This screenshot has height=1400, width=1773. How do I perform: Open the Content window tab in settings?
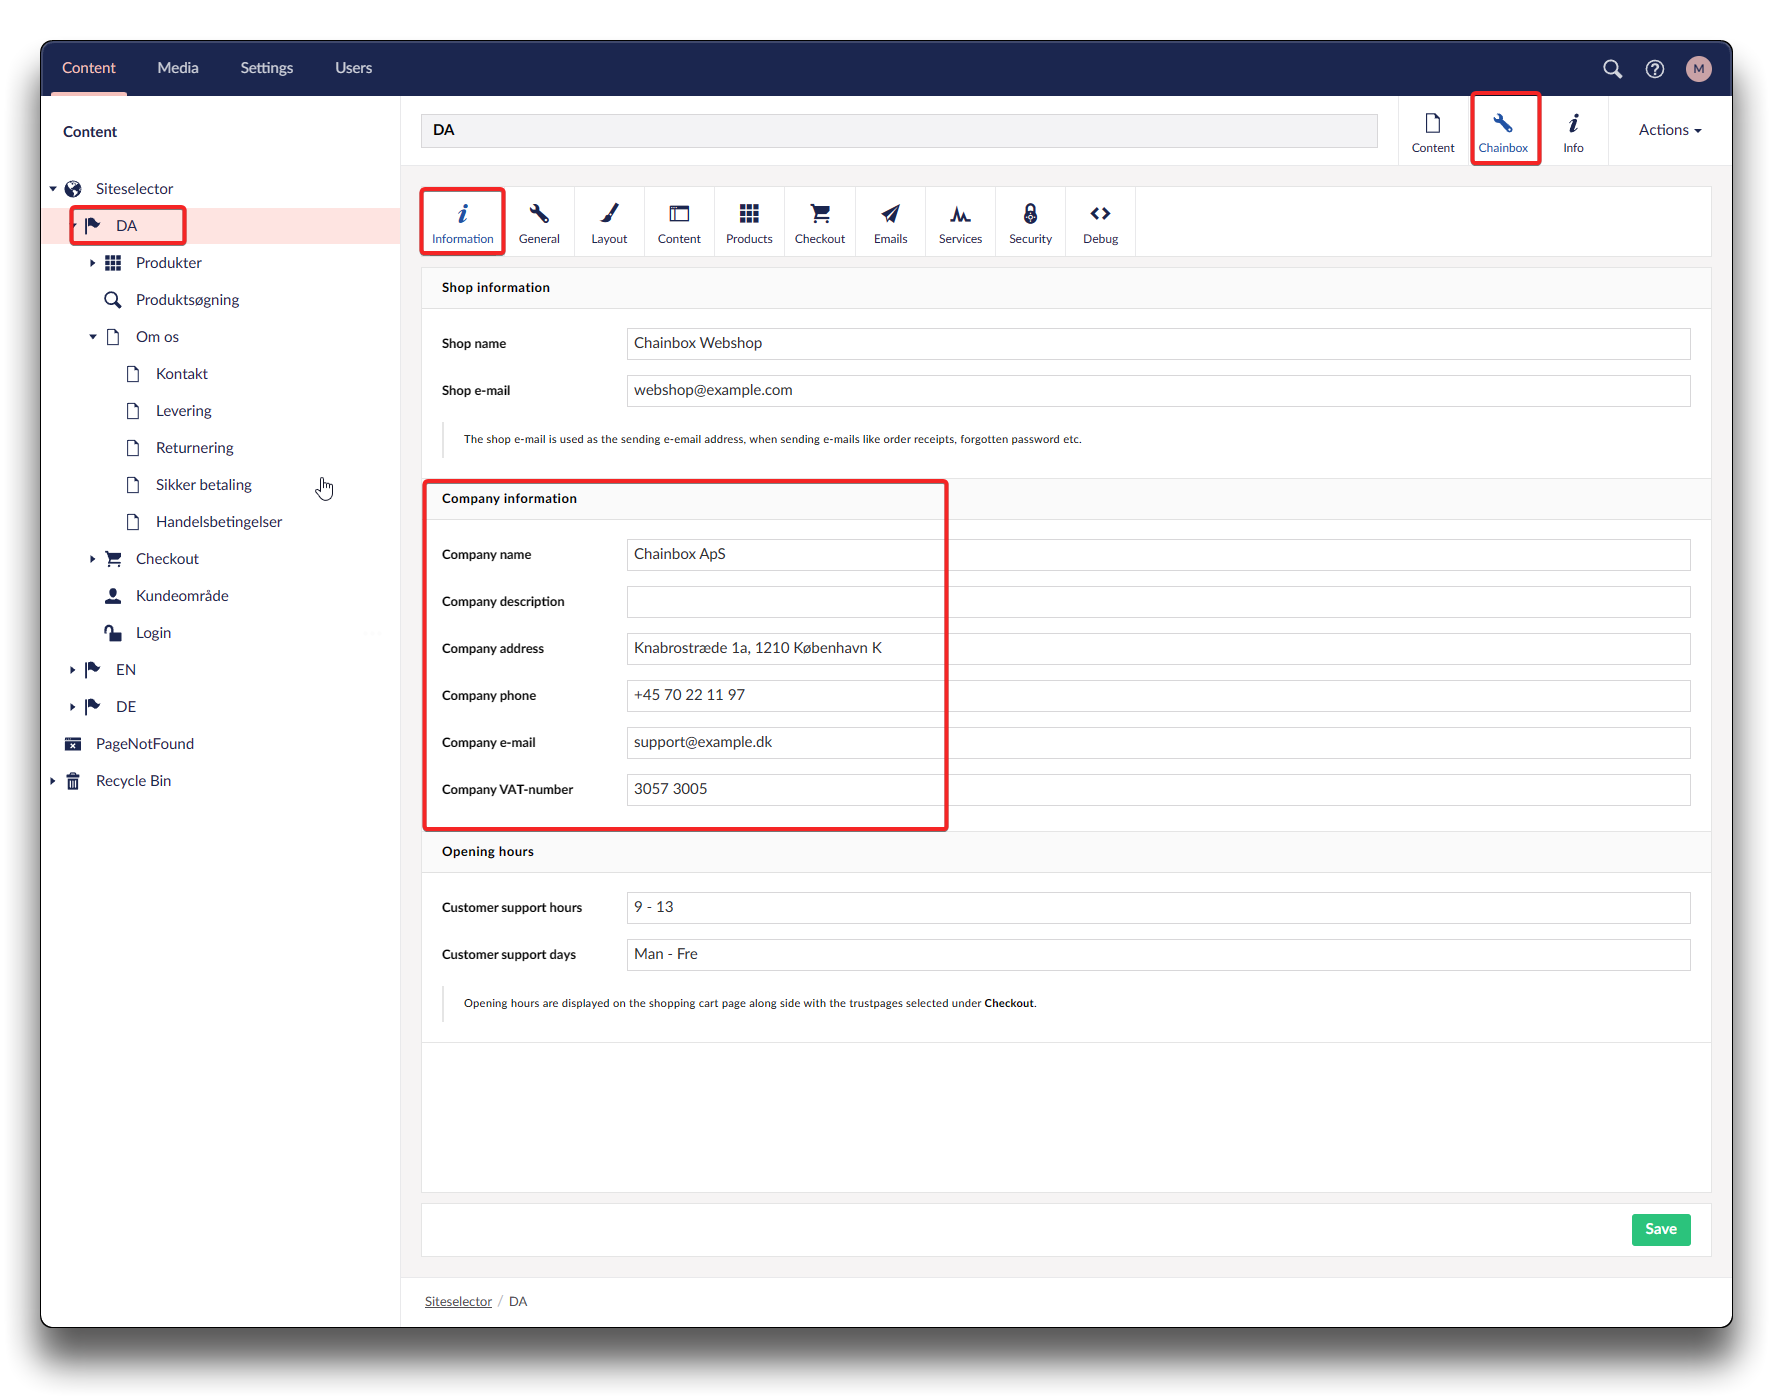(679, 222)
